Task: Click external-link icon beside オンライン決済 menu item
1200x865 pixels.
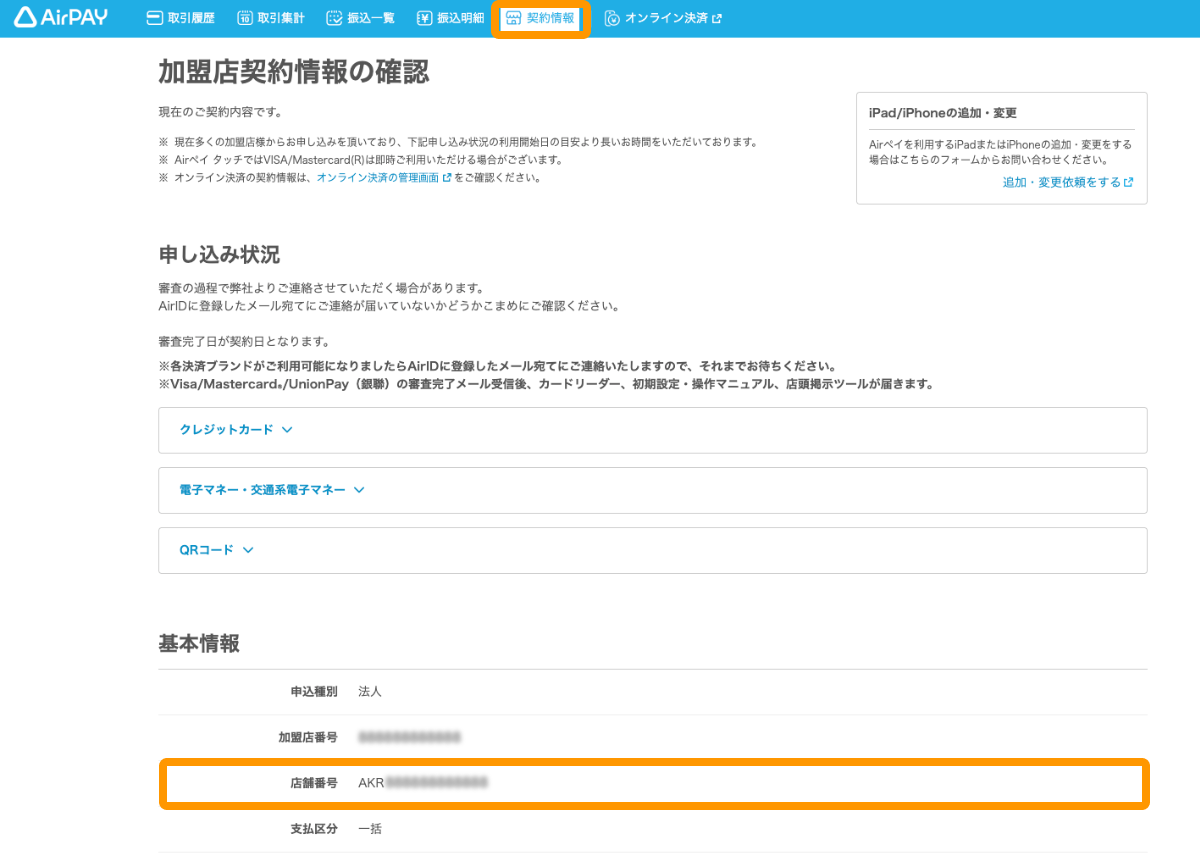Action: [716, 18]
